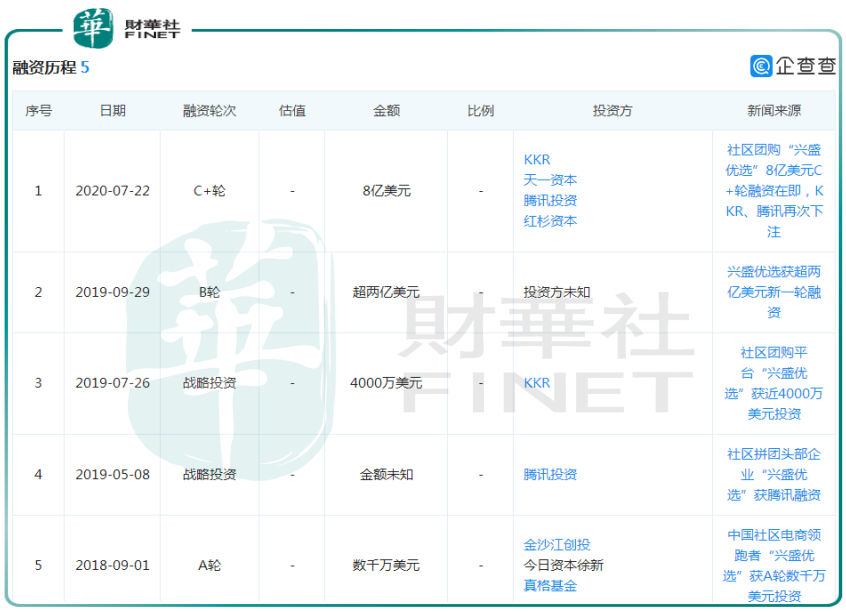Open the 天一资本 investor link
Screen dimensions: 846x612
click(550, 180)
